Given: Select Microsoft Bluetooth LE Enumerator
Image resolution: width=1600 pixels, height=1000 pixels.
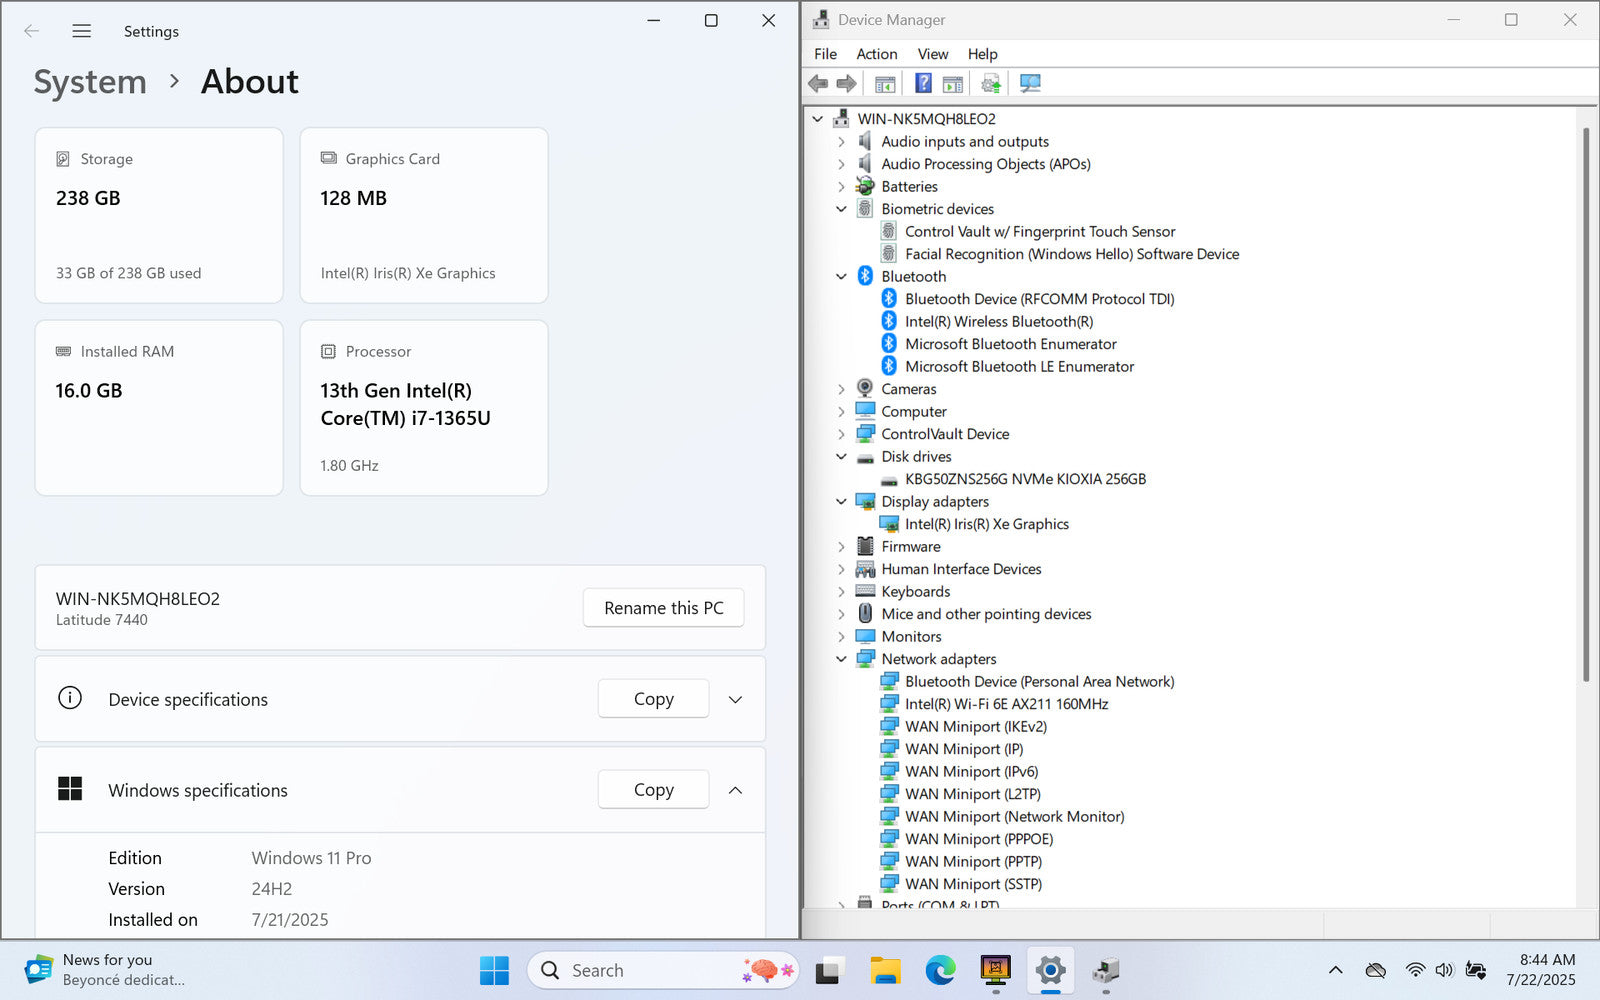Looking at the screenshot, I should tap(1020, 366).
